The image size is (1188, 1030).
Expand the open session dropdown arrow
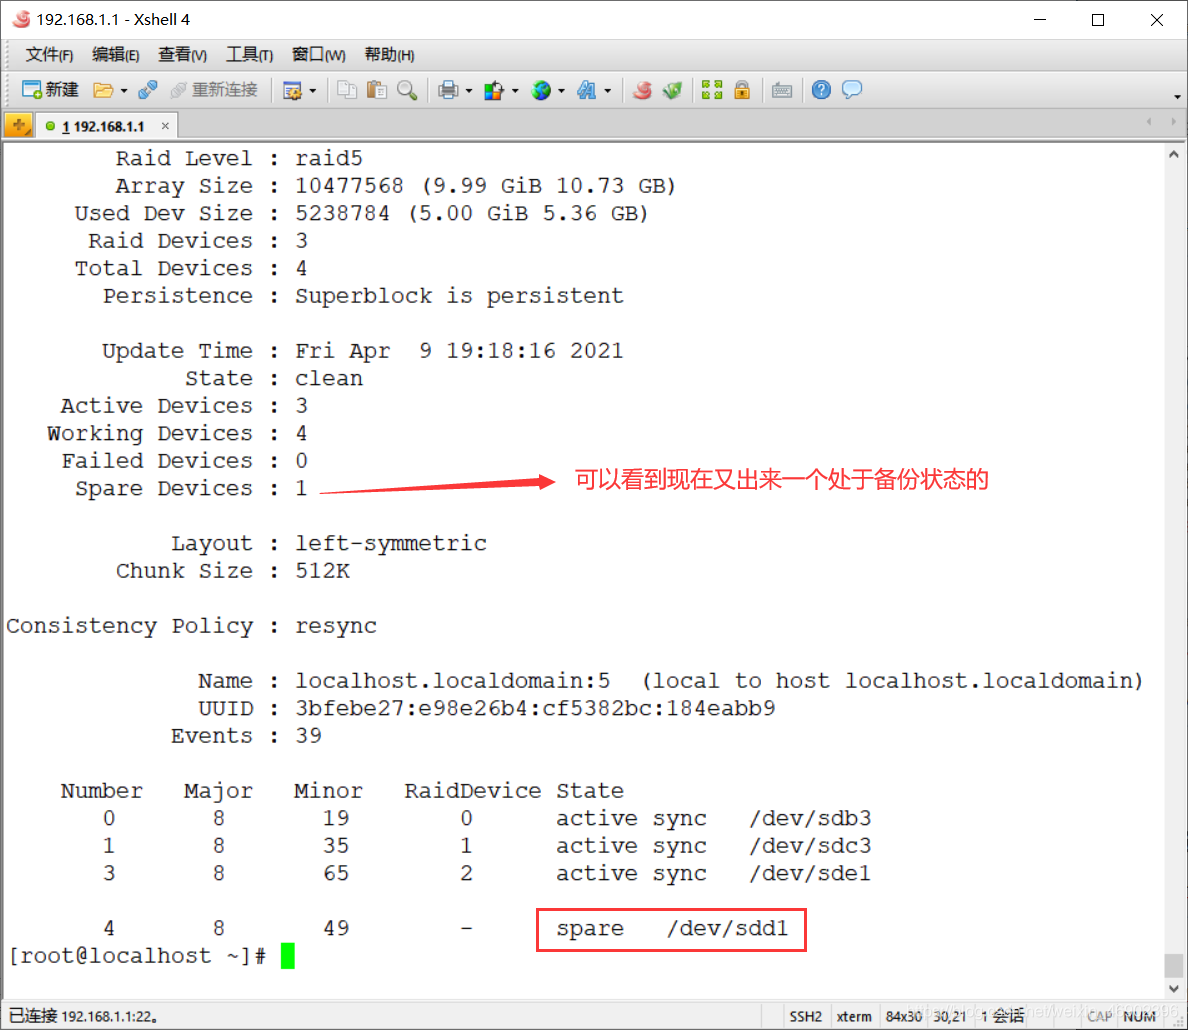(123, 91)
